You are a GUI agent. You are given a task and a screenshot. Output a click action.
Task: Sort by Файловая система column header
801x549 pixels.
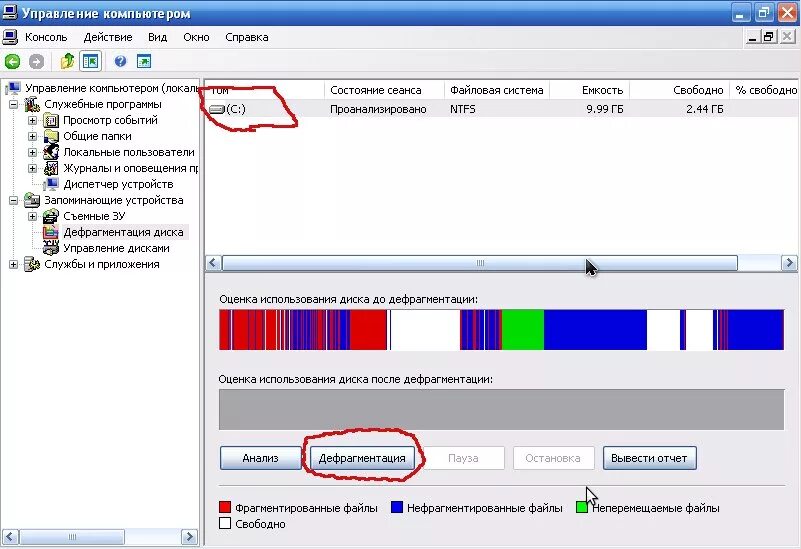pyautogui.click(x=497, y=90)
